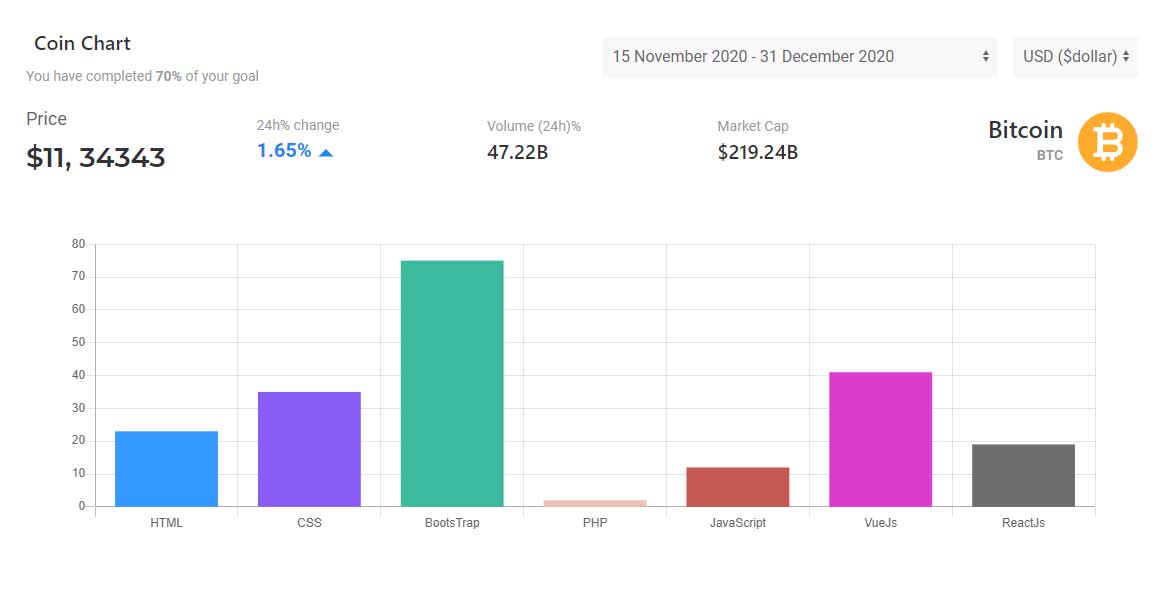Click the BootsTrap axis label

pos(452,523)
